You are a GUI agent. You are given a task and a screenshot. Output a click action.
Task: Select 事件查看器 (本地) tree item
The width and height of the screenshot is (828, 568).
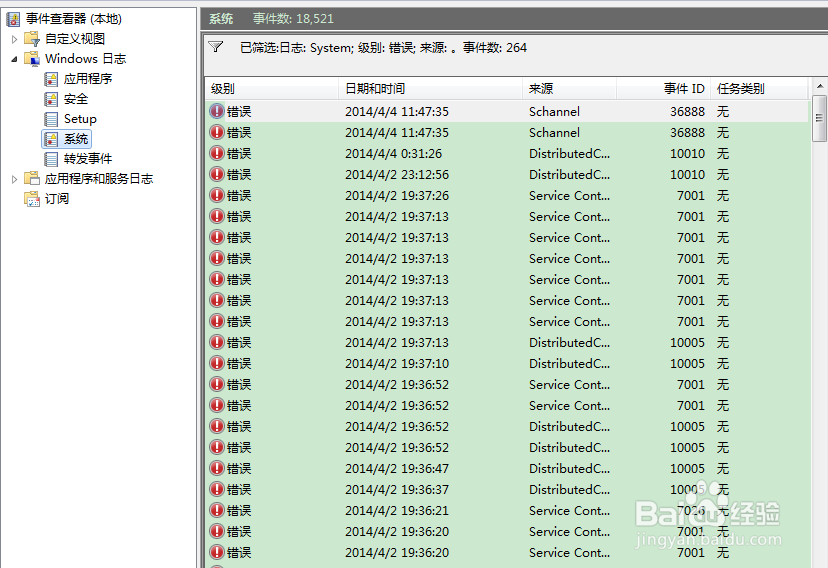(74, 19)
